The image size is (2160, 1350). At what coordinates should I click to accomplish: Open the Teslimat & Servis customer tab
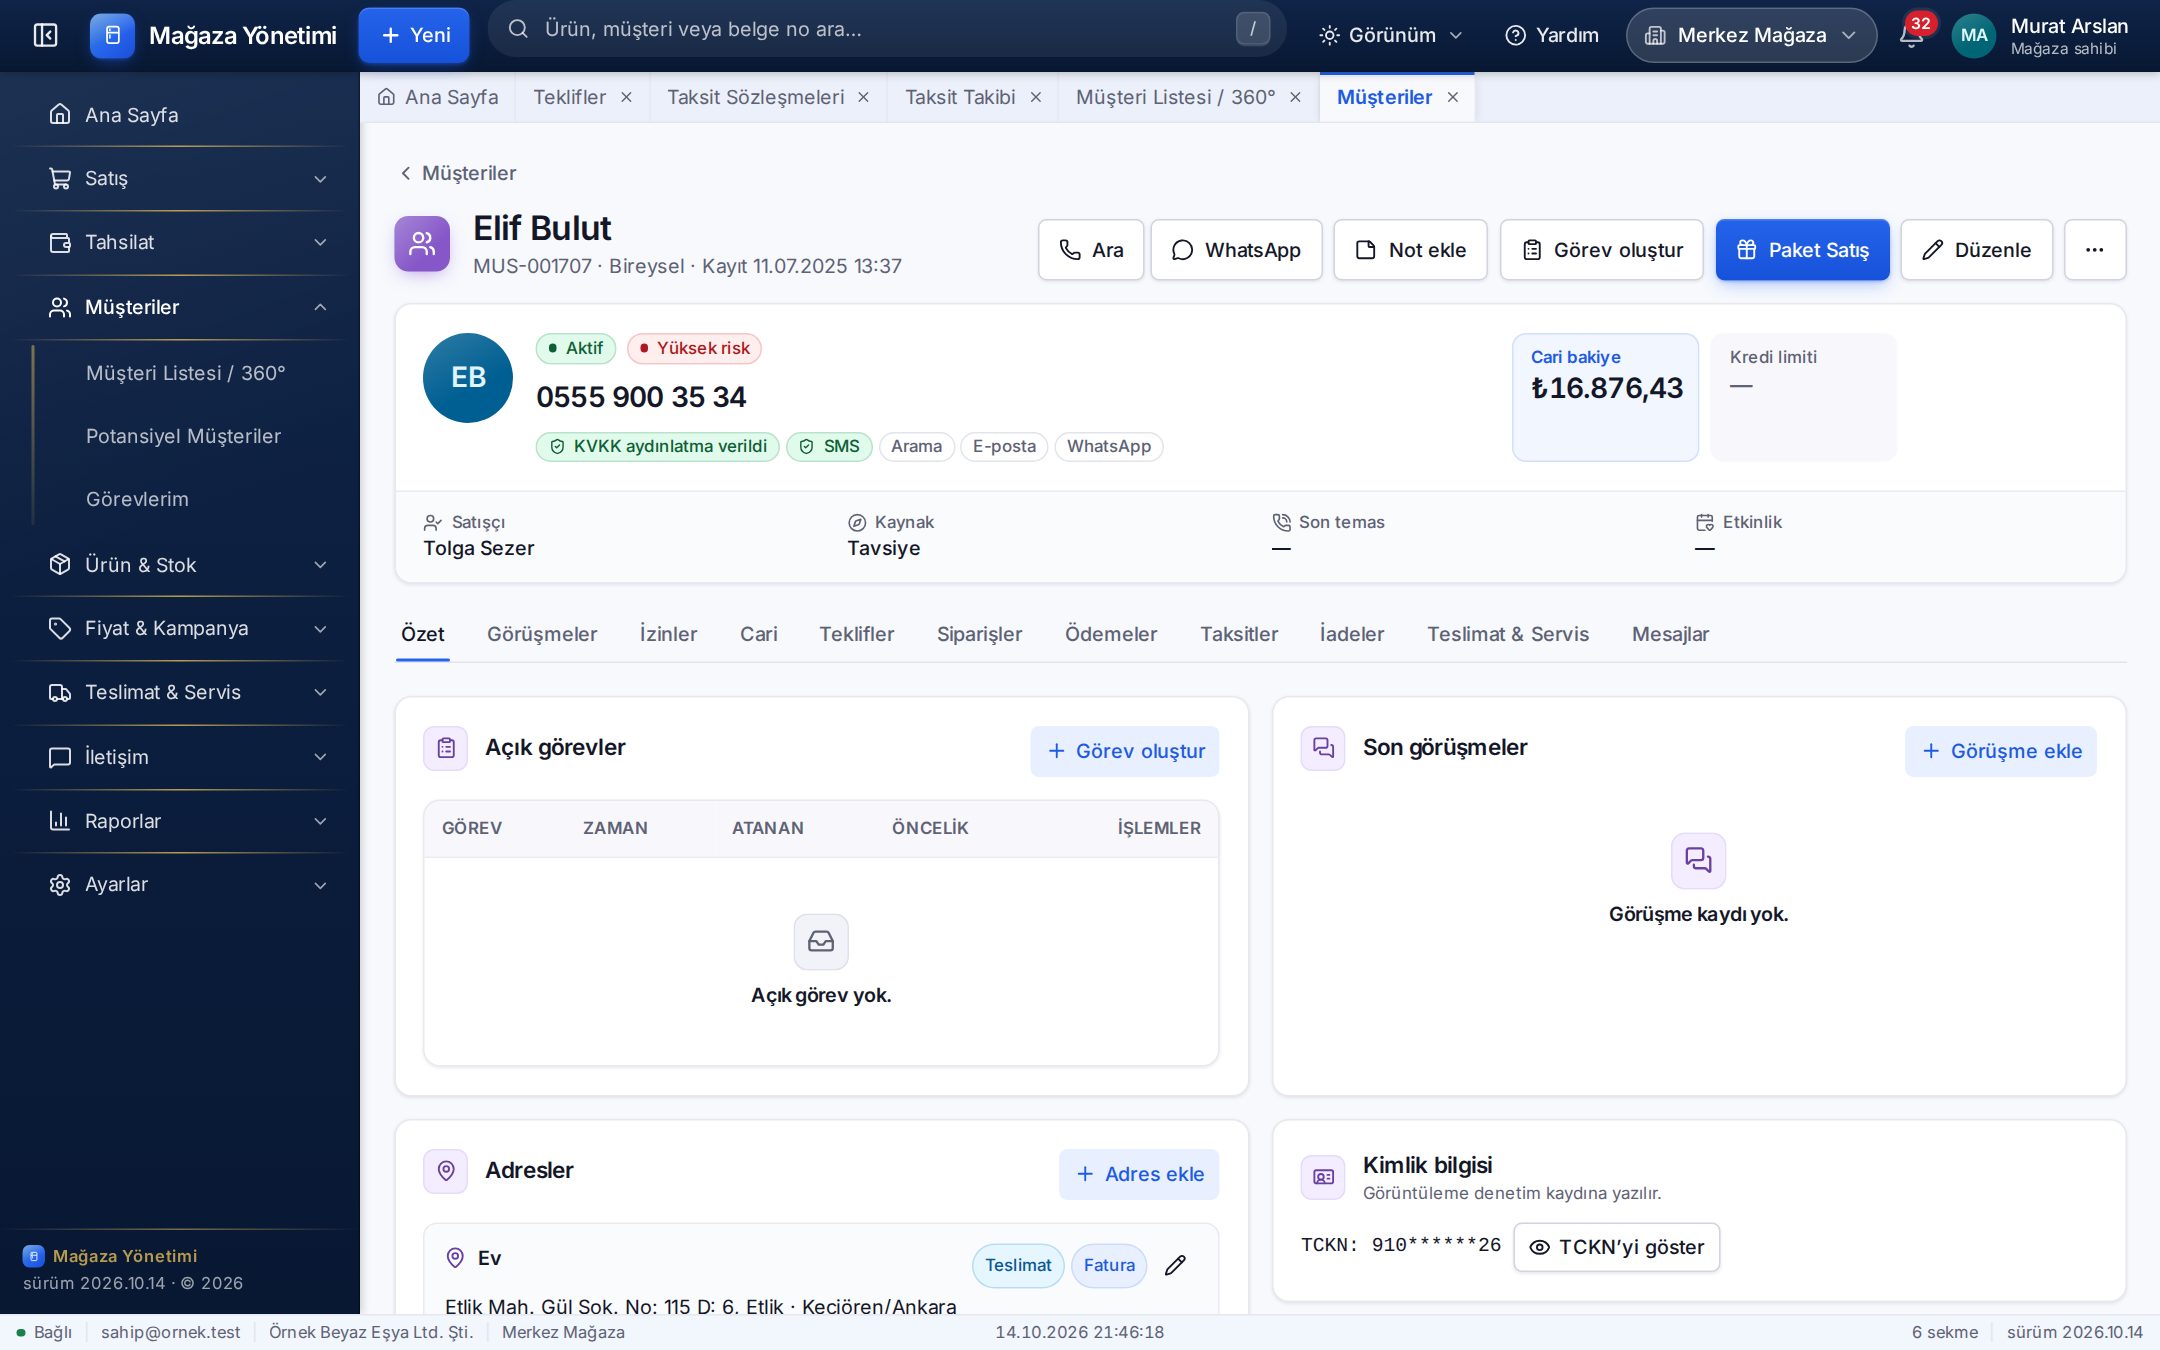click(x=1508, y=634)
